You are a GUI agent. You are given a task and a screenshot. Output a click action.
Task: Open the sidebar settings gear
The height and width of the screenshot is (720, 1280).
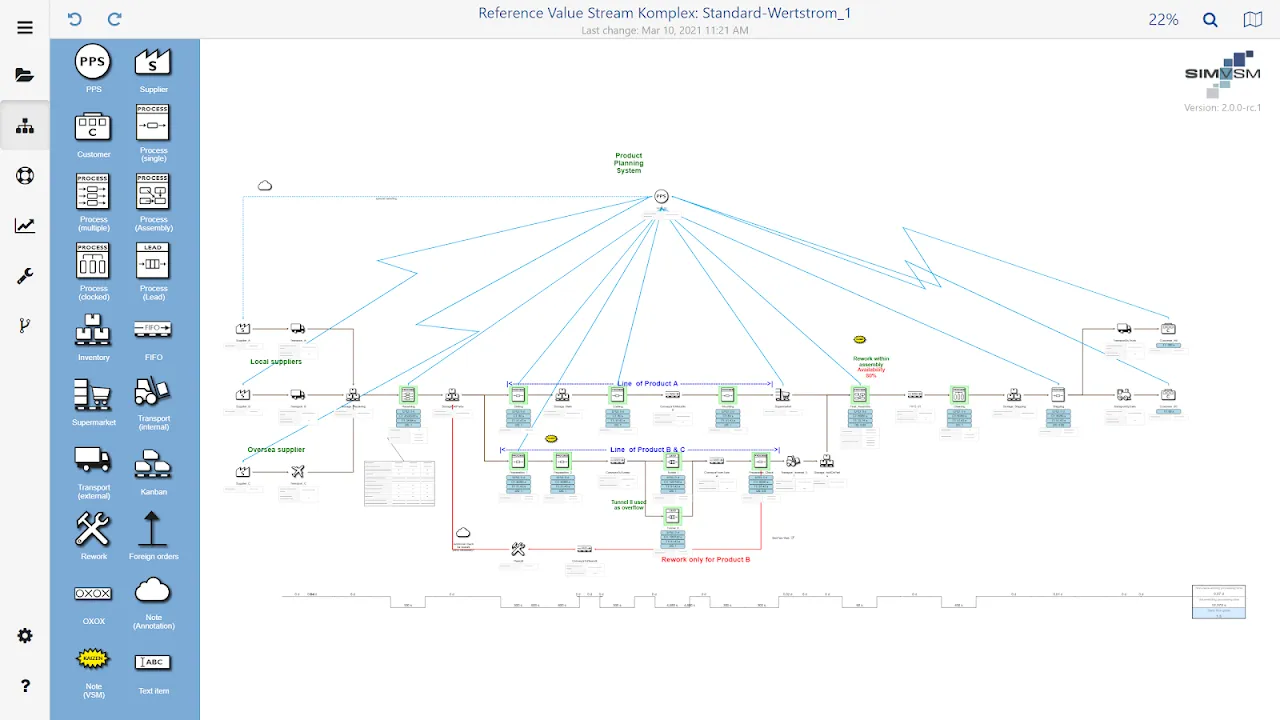25,636
